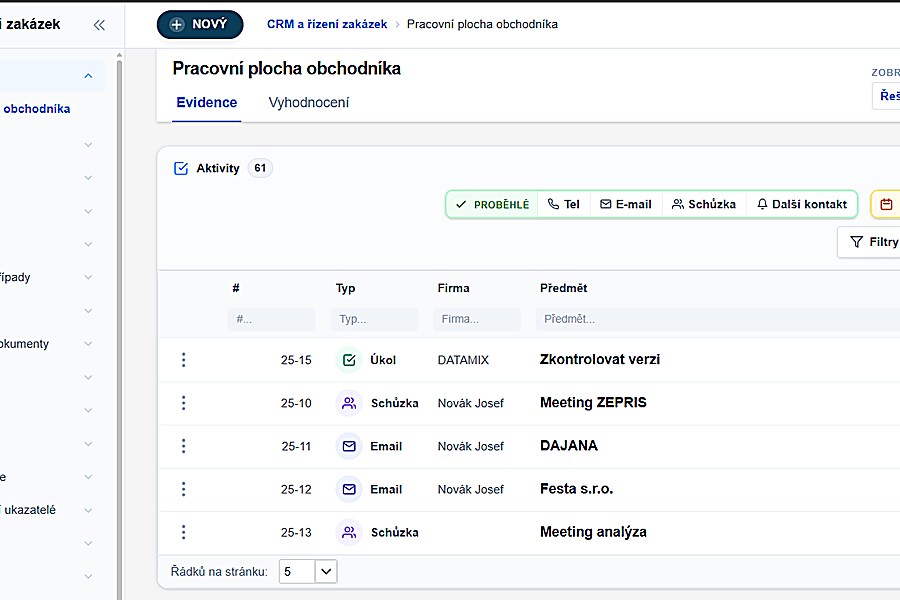The width and height of the screenshot is (900, 600).
Task: Open the DAJANA activity
Action: (569, 446)
